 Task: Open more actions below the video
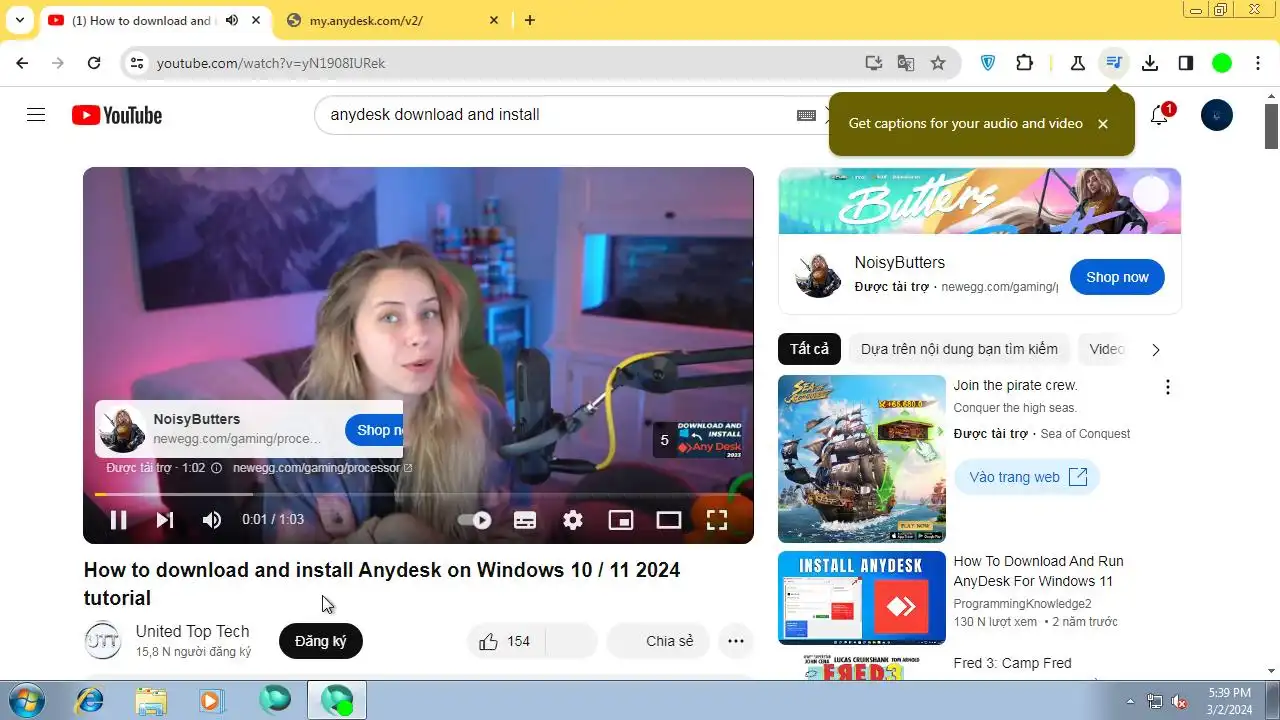(x=736, y=641)
